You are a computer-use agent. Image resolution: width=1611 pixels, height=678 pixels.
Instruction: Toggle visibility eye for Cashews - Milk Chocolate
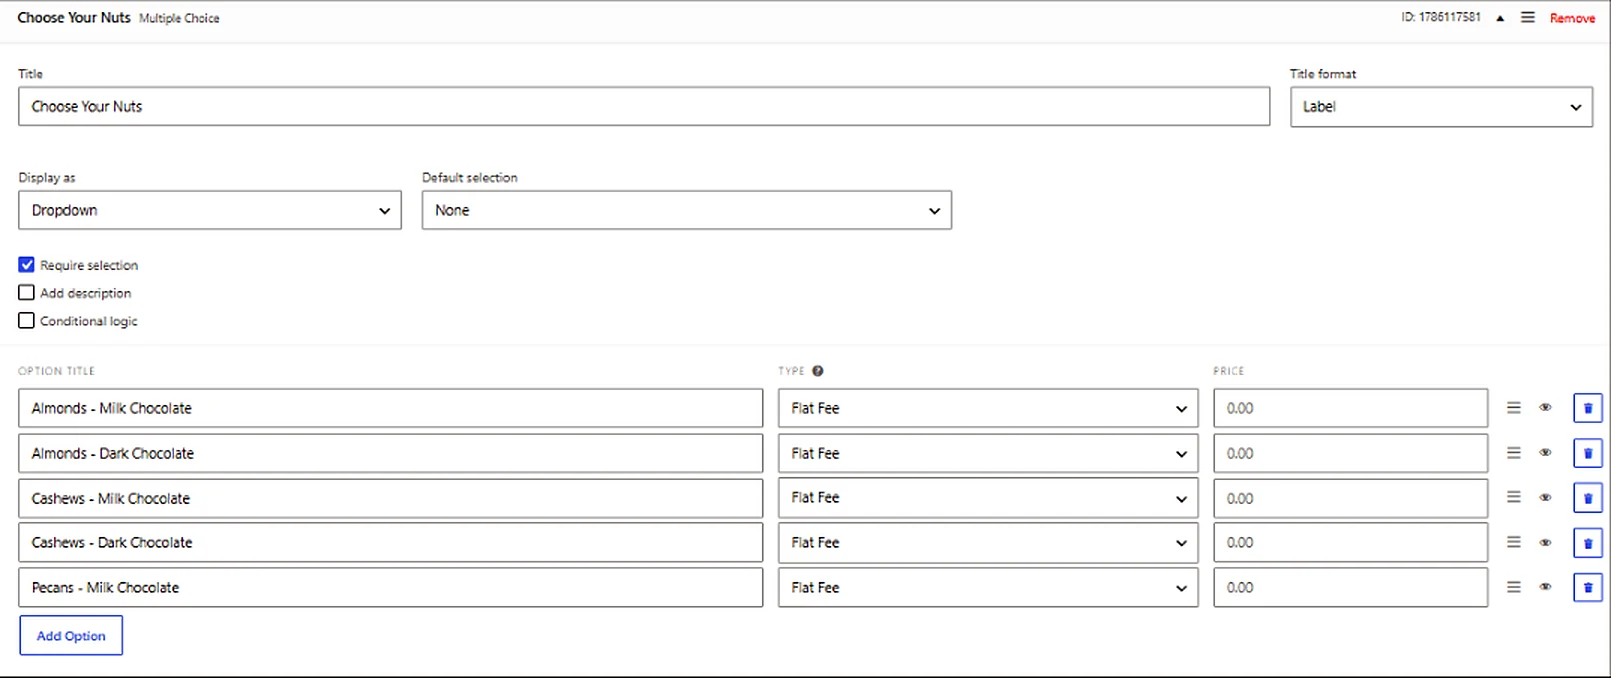pos(1545,498)
